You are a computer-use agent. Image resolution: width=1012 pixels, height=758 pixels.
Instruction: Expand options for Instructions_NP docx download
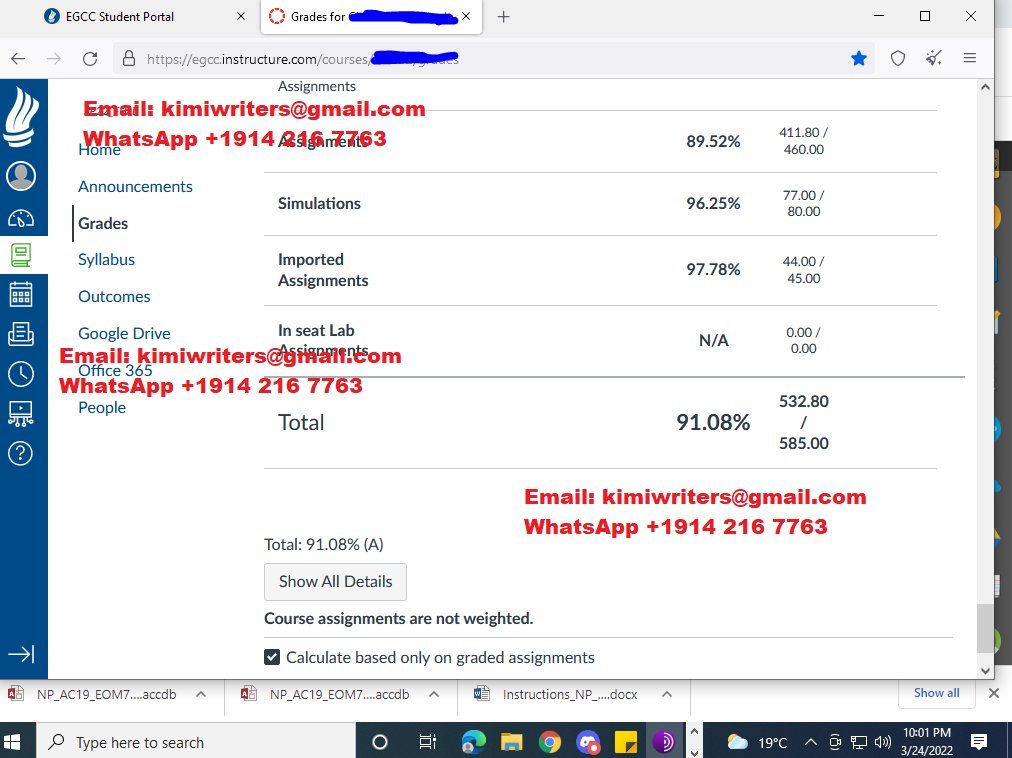click(667, 694)
